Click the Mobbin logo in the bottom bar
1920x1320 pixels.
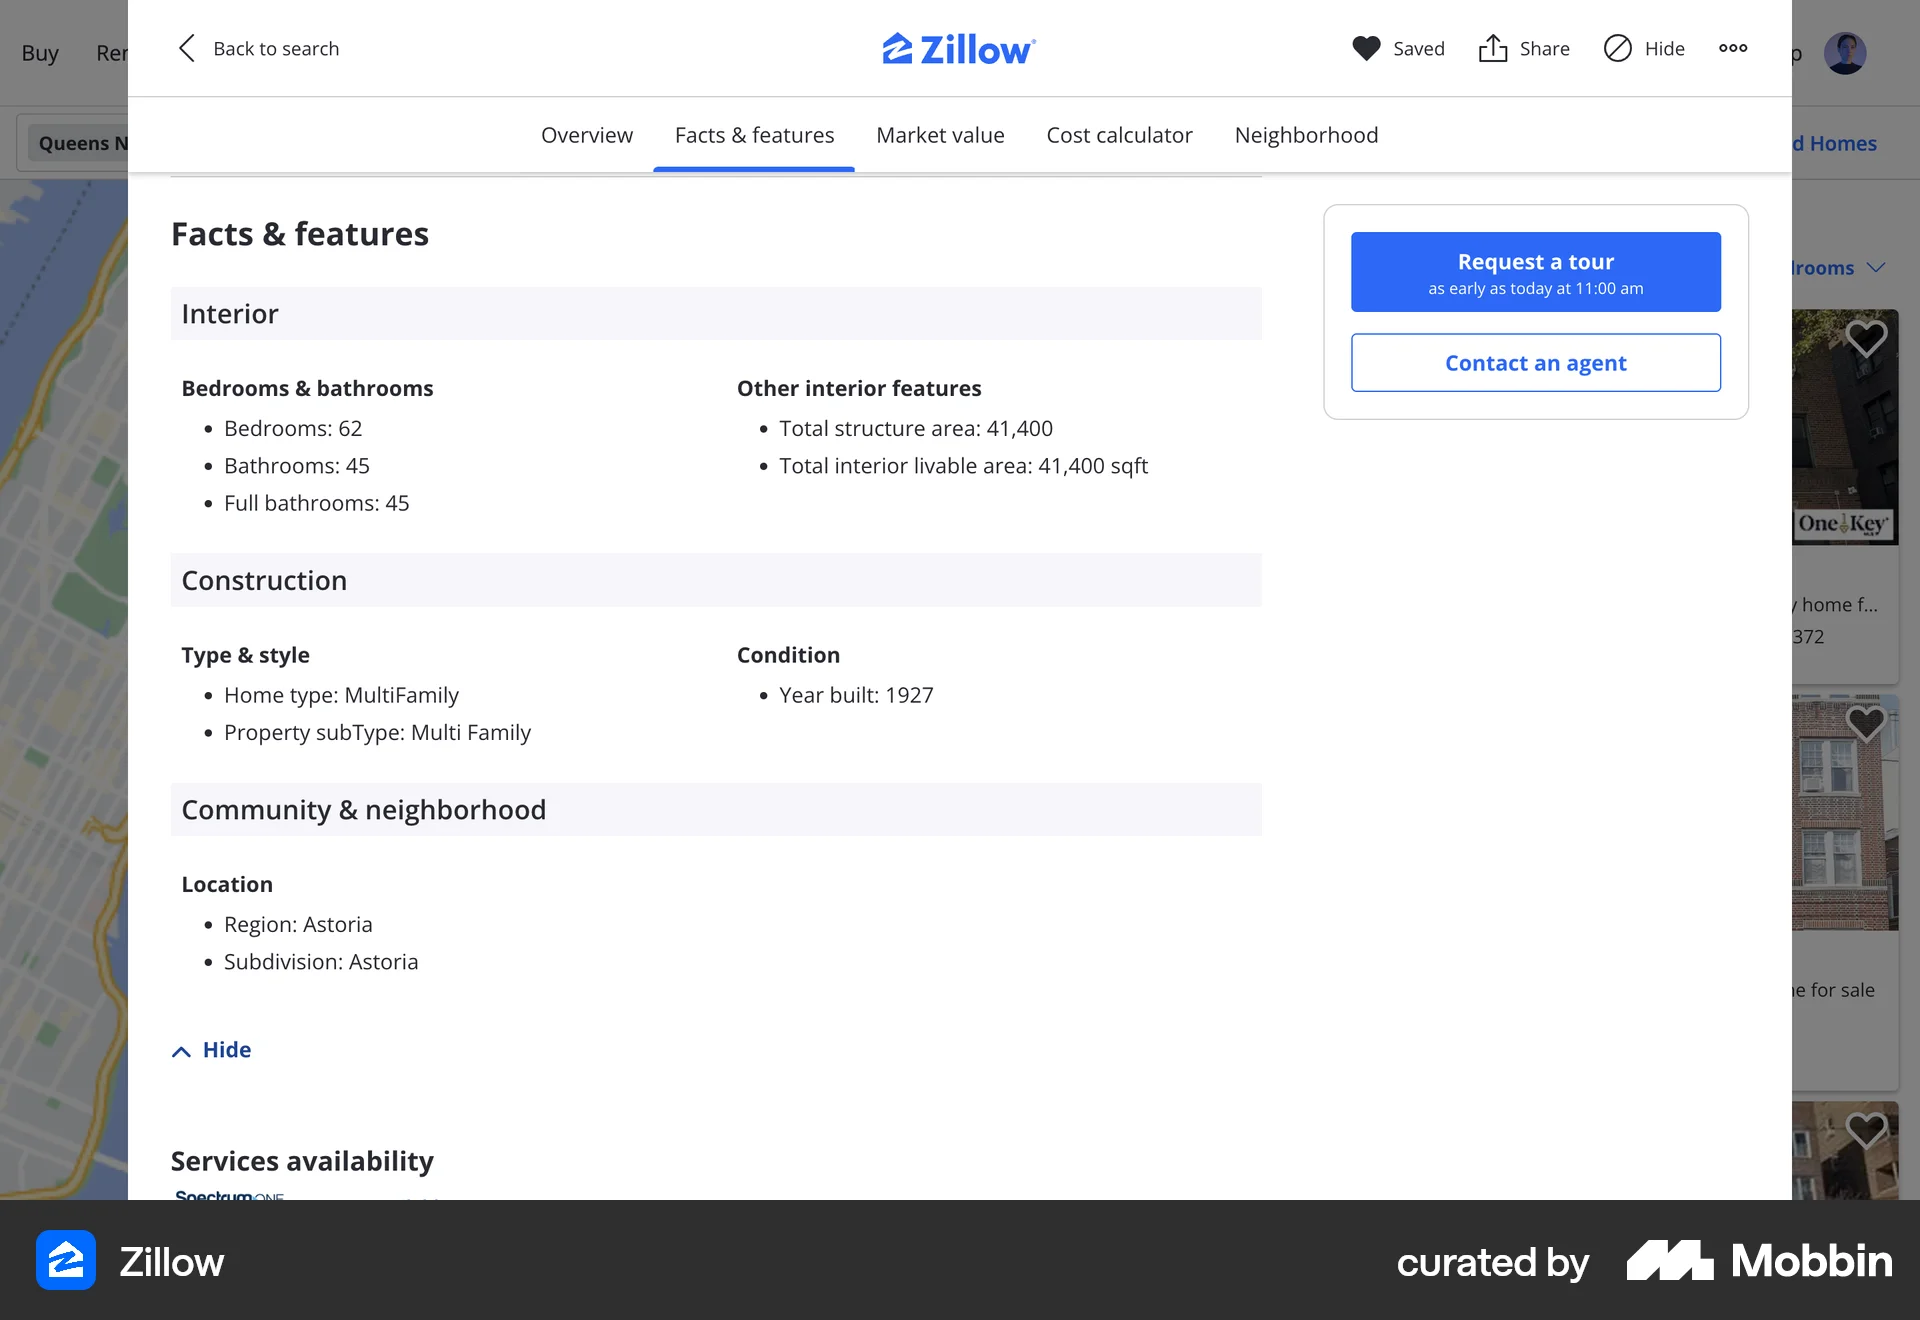pos(1755,1262)
